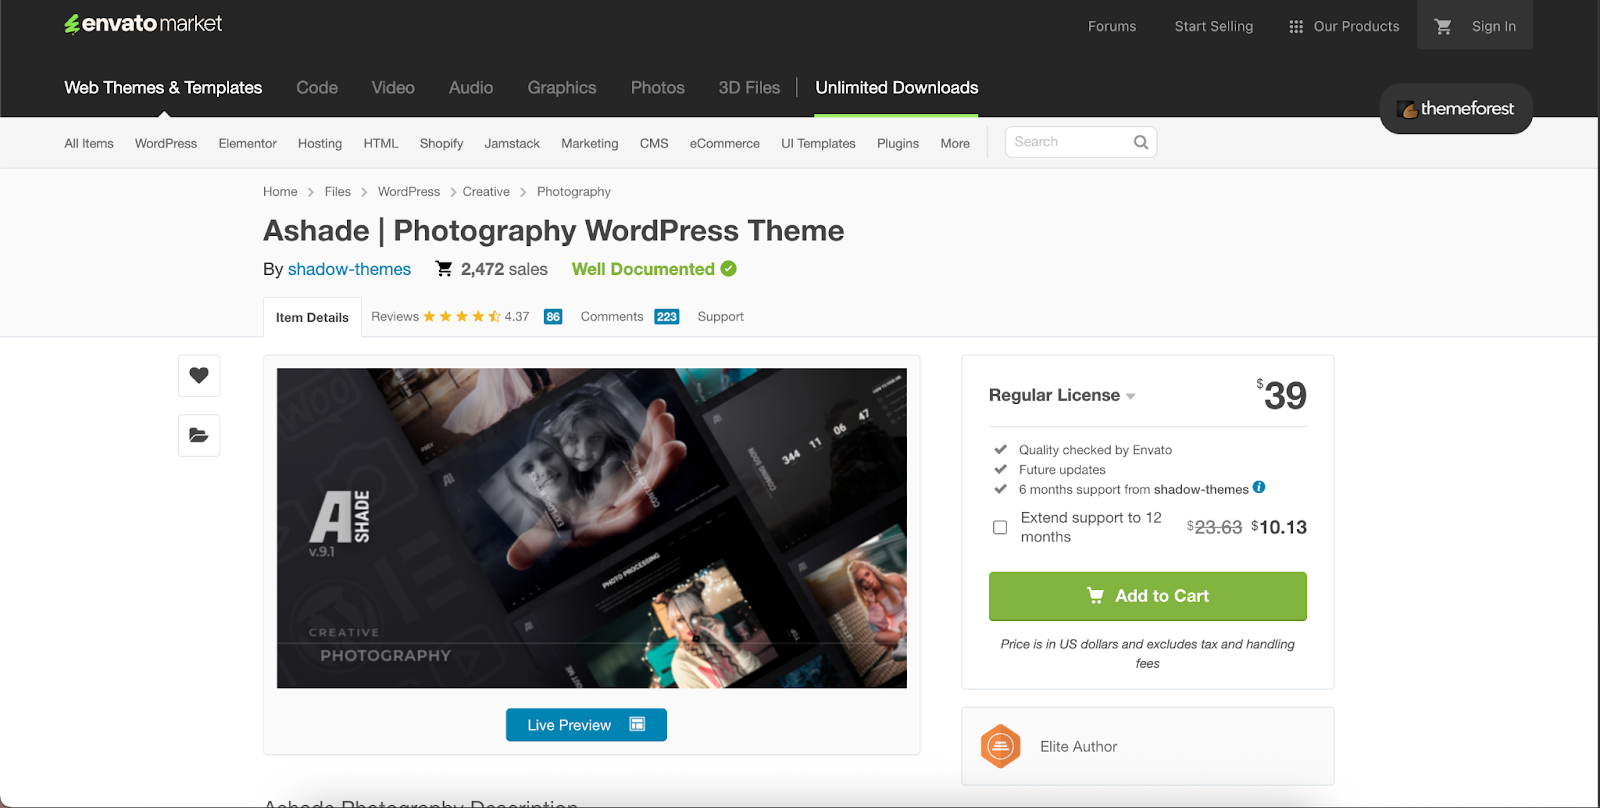Focus the Search input field
The height and width of the screenshot is (808, 1600).
point(1068,142)
